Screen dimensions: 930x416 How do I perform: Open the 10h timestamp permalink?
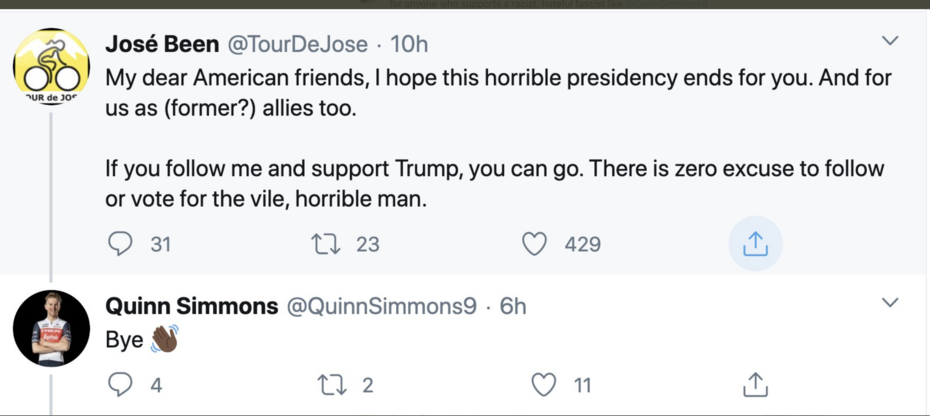pyautogui.click(x=409, y=44)
